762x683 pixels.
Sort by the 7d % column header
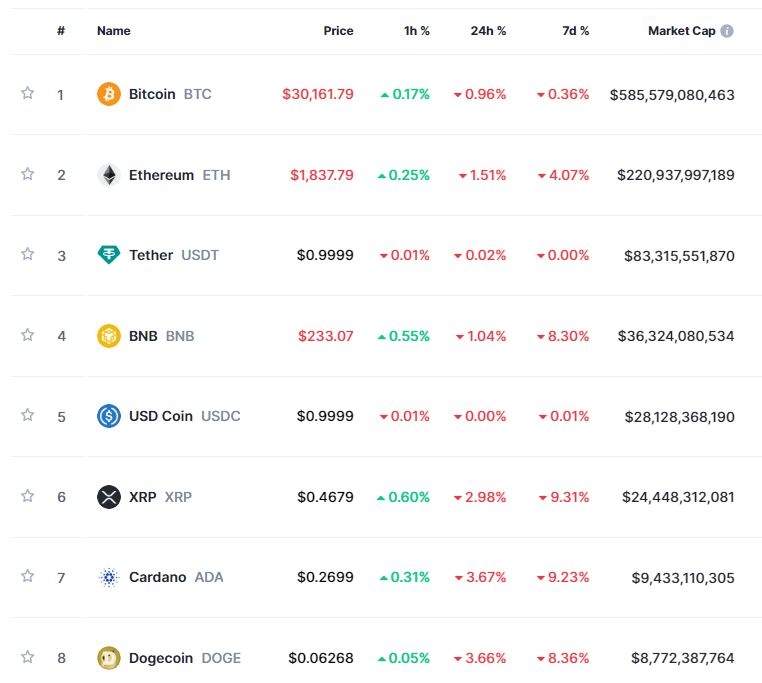click(x=575, y=31)
